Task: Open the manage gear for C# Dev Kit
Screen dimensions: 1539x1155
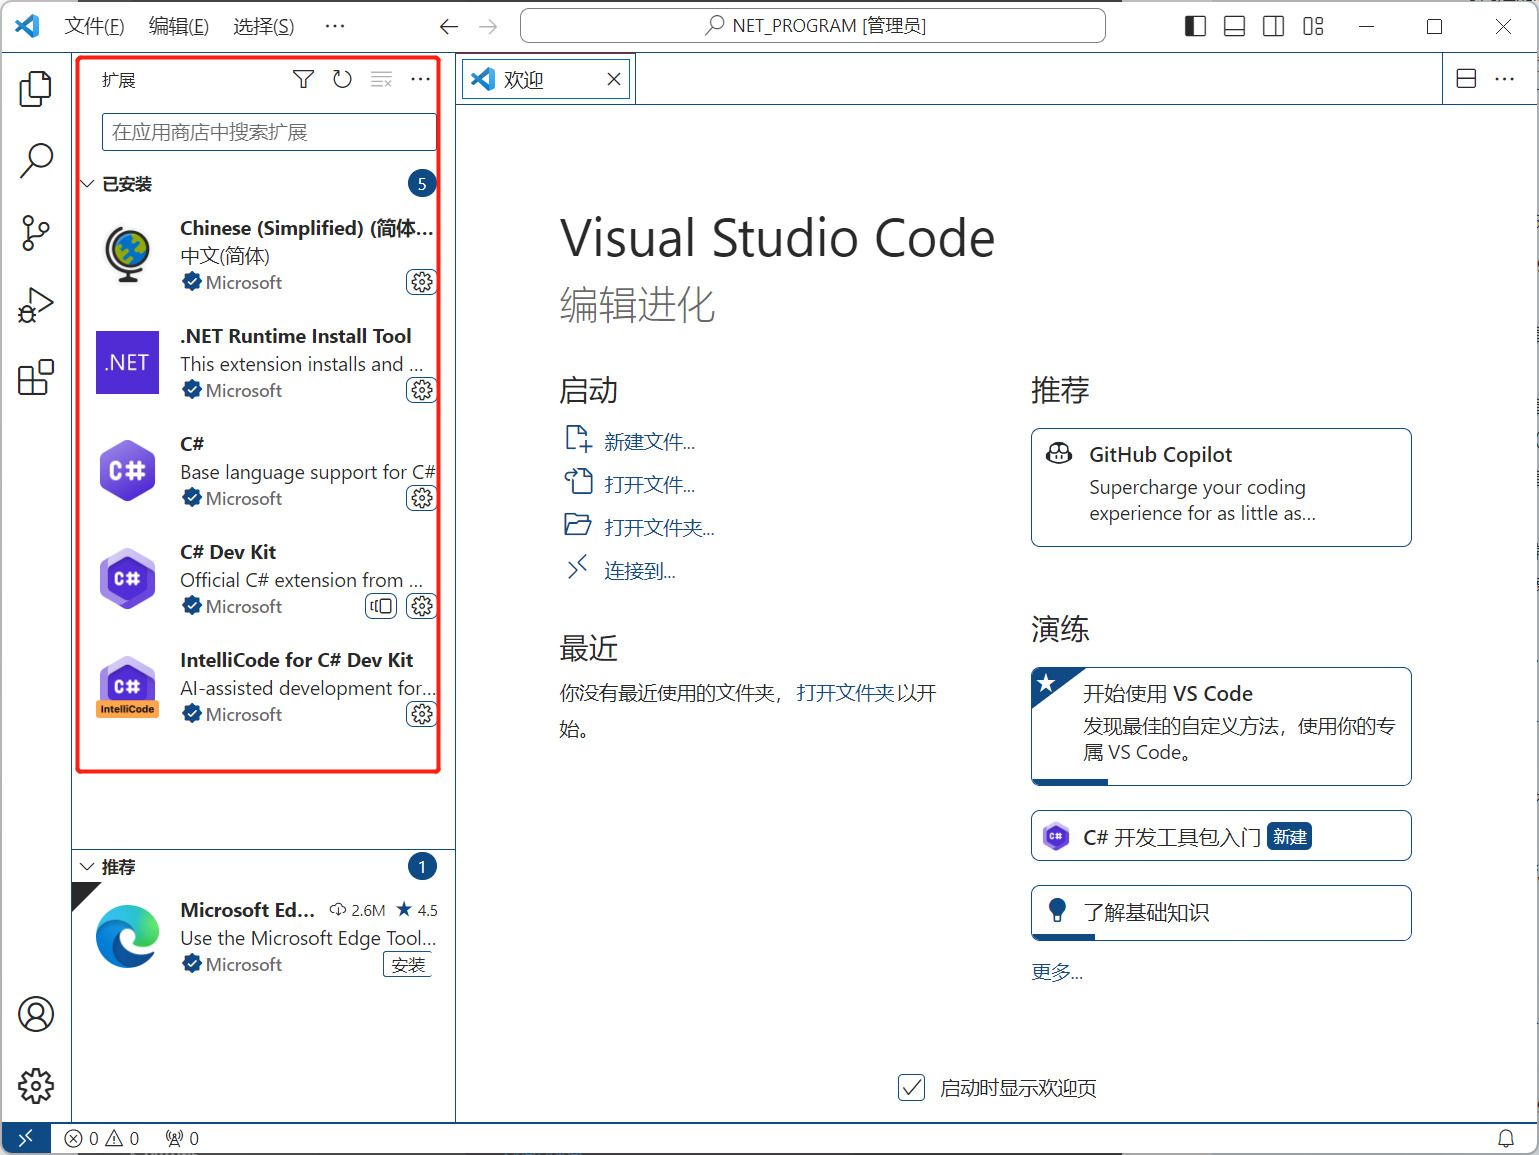Action: pos(422,606)
